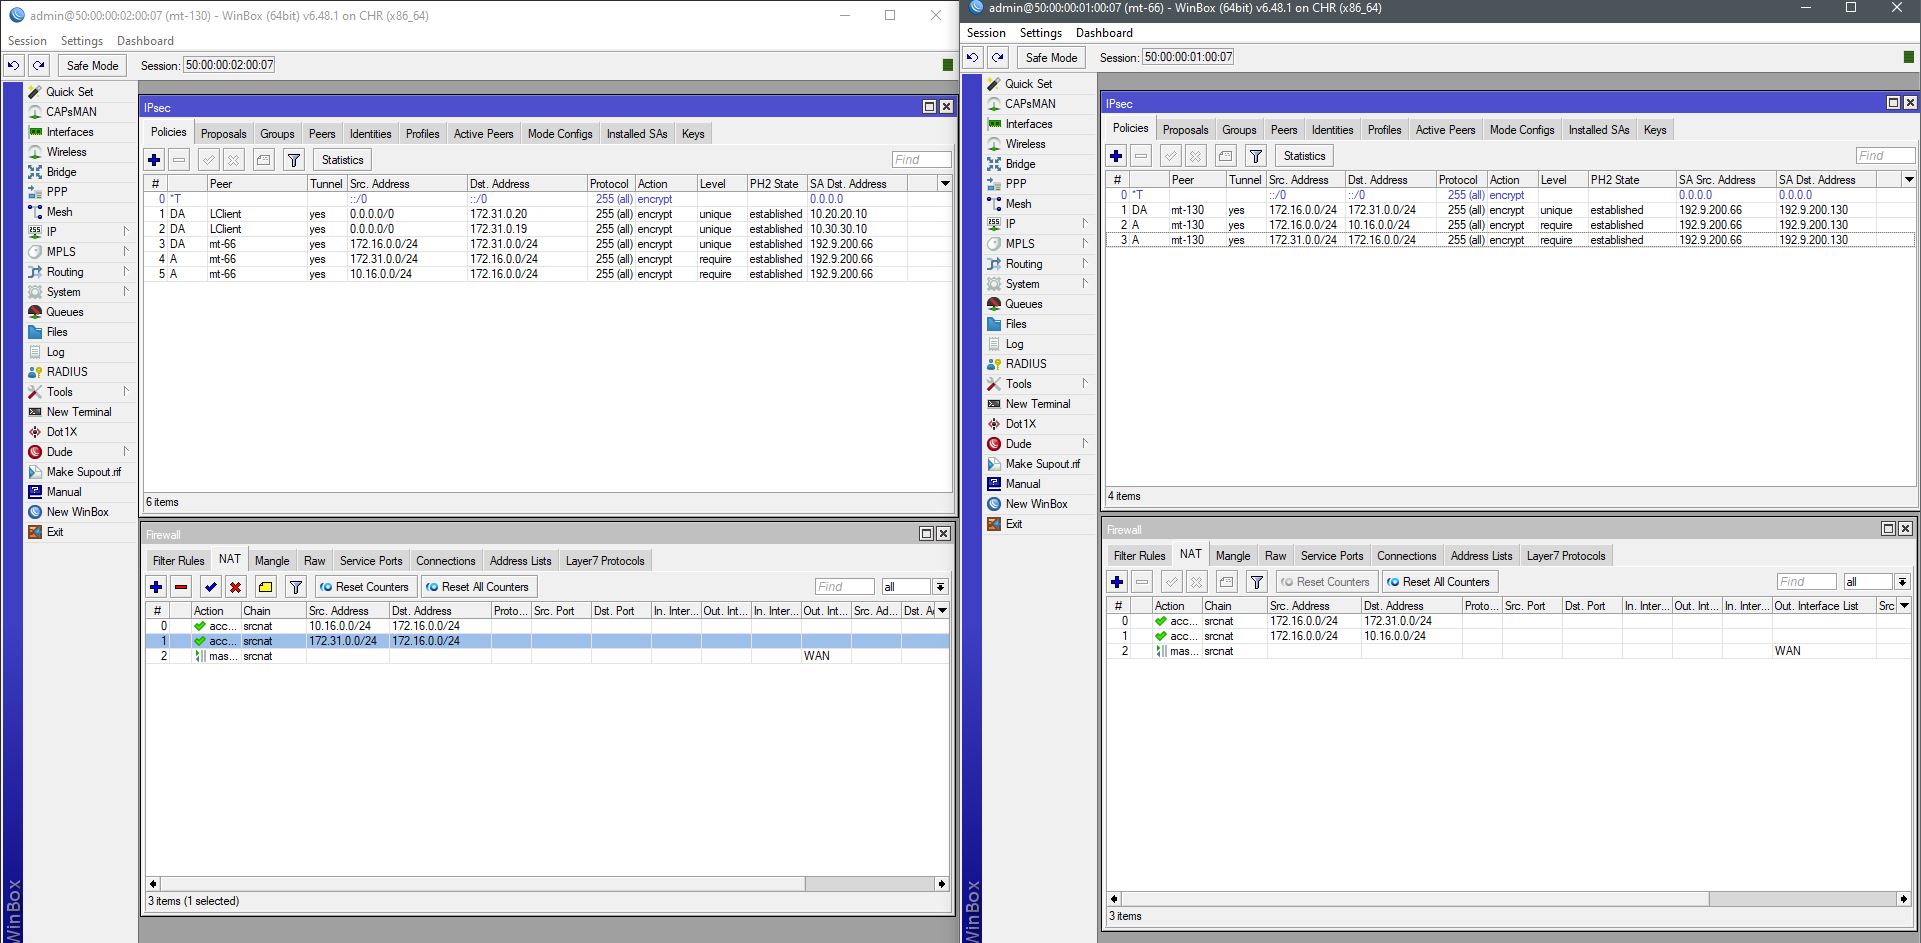1921x943 pixels.
Task: Open NAT filter icon in mt-66 Firewall
Action: (x=1257, y=582)
